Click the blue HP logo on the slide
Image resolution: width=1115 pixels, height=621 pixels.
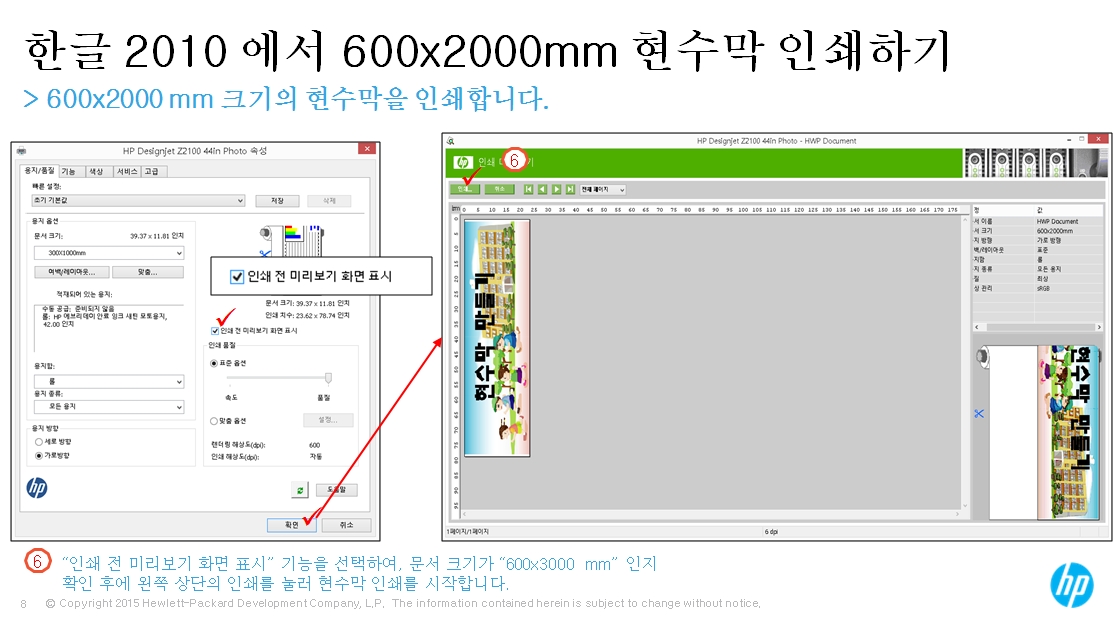pyautogui.click(x=1072, y=585)
